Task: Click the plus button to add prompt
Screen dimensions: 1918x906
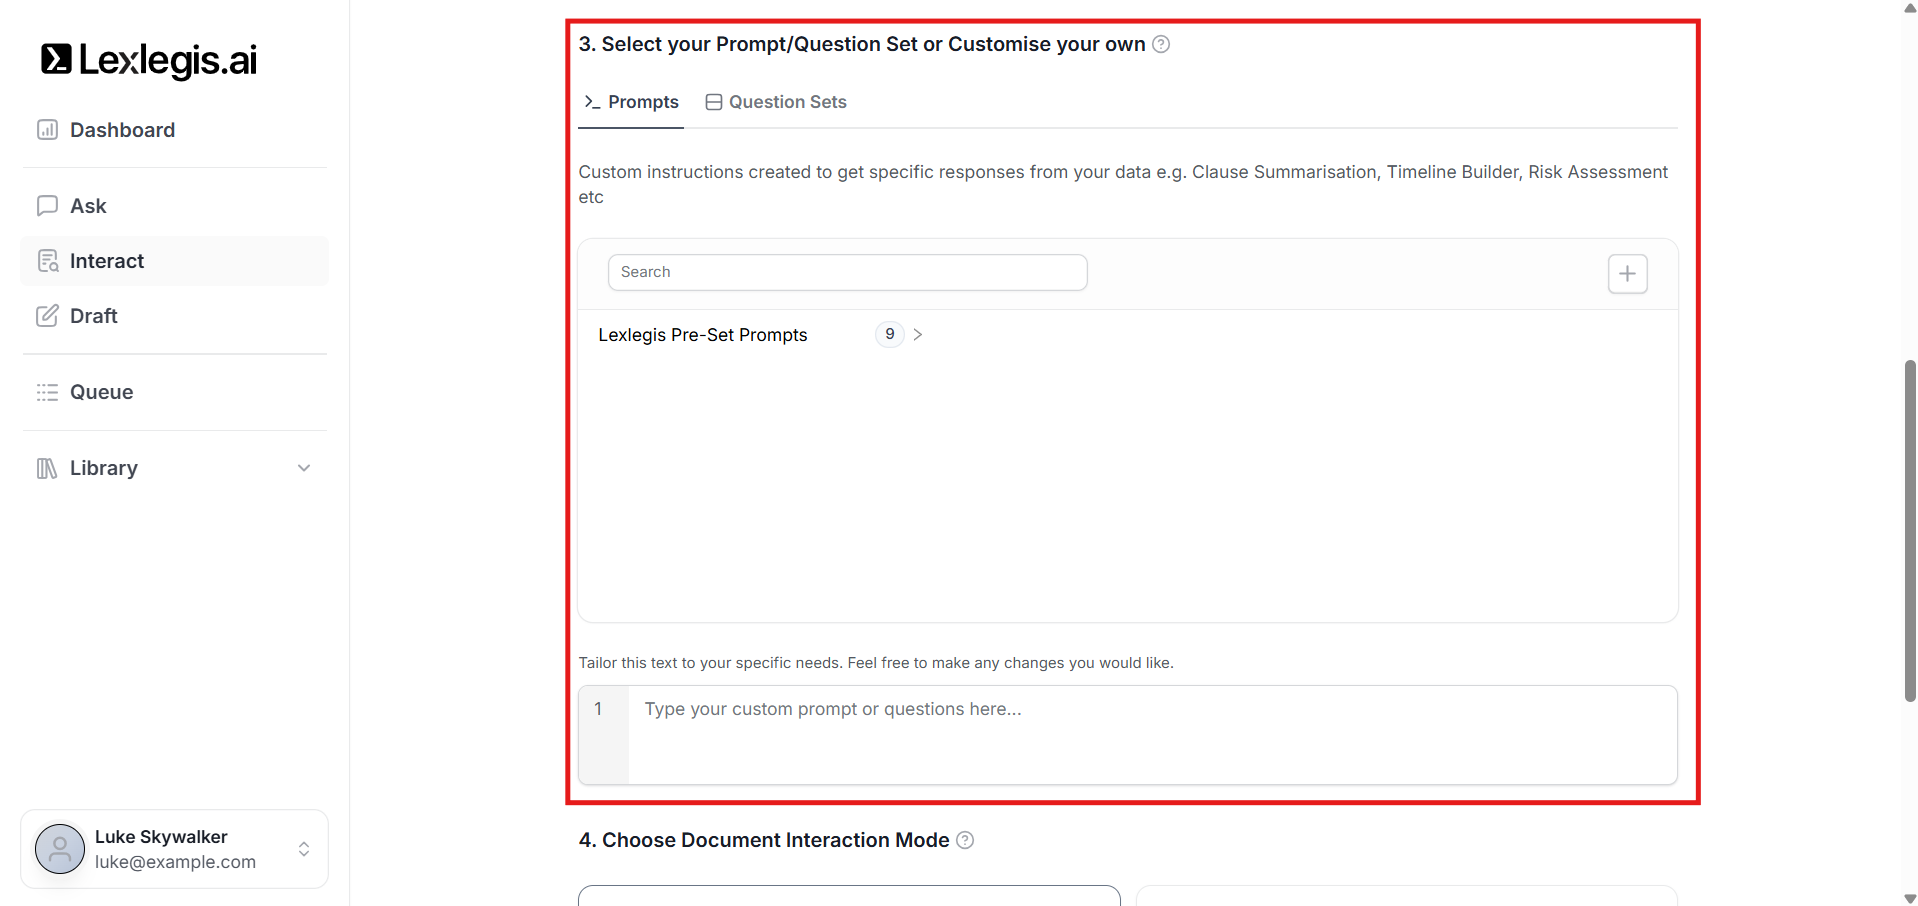Action: (x=1627, y=274)
